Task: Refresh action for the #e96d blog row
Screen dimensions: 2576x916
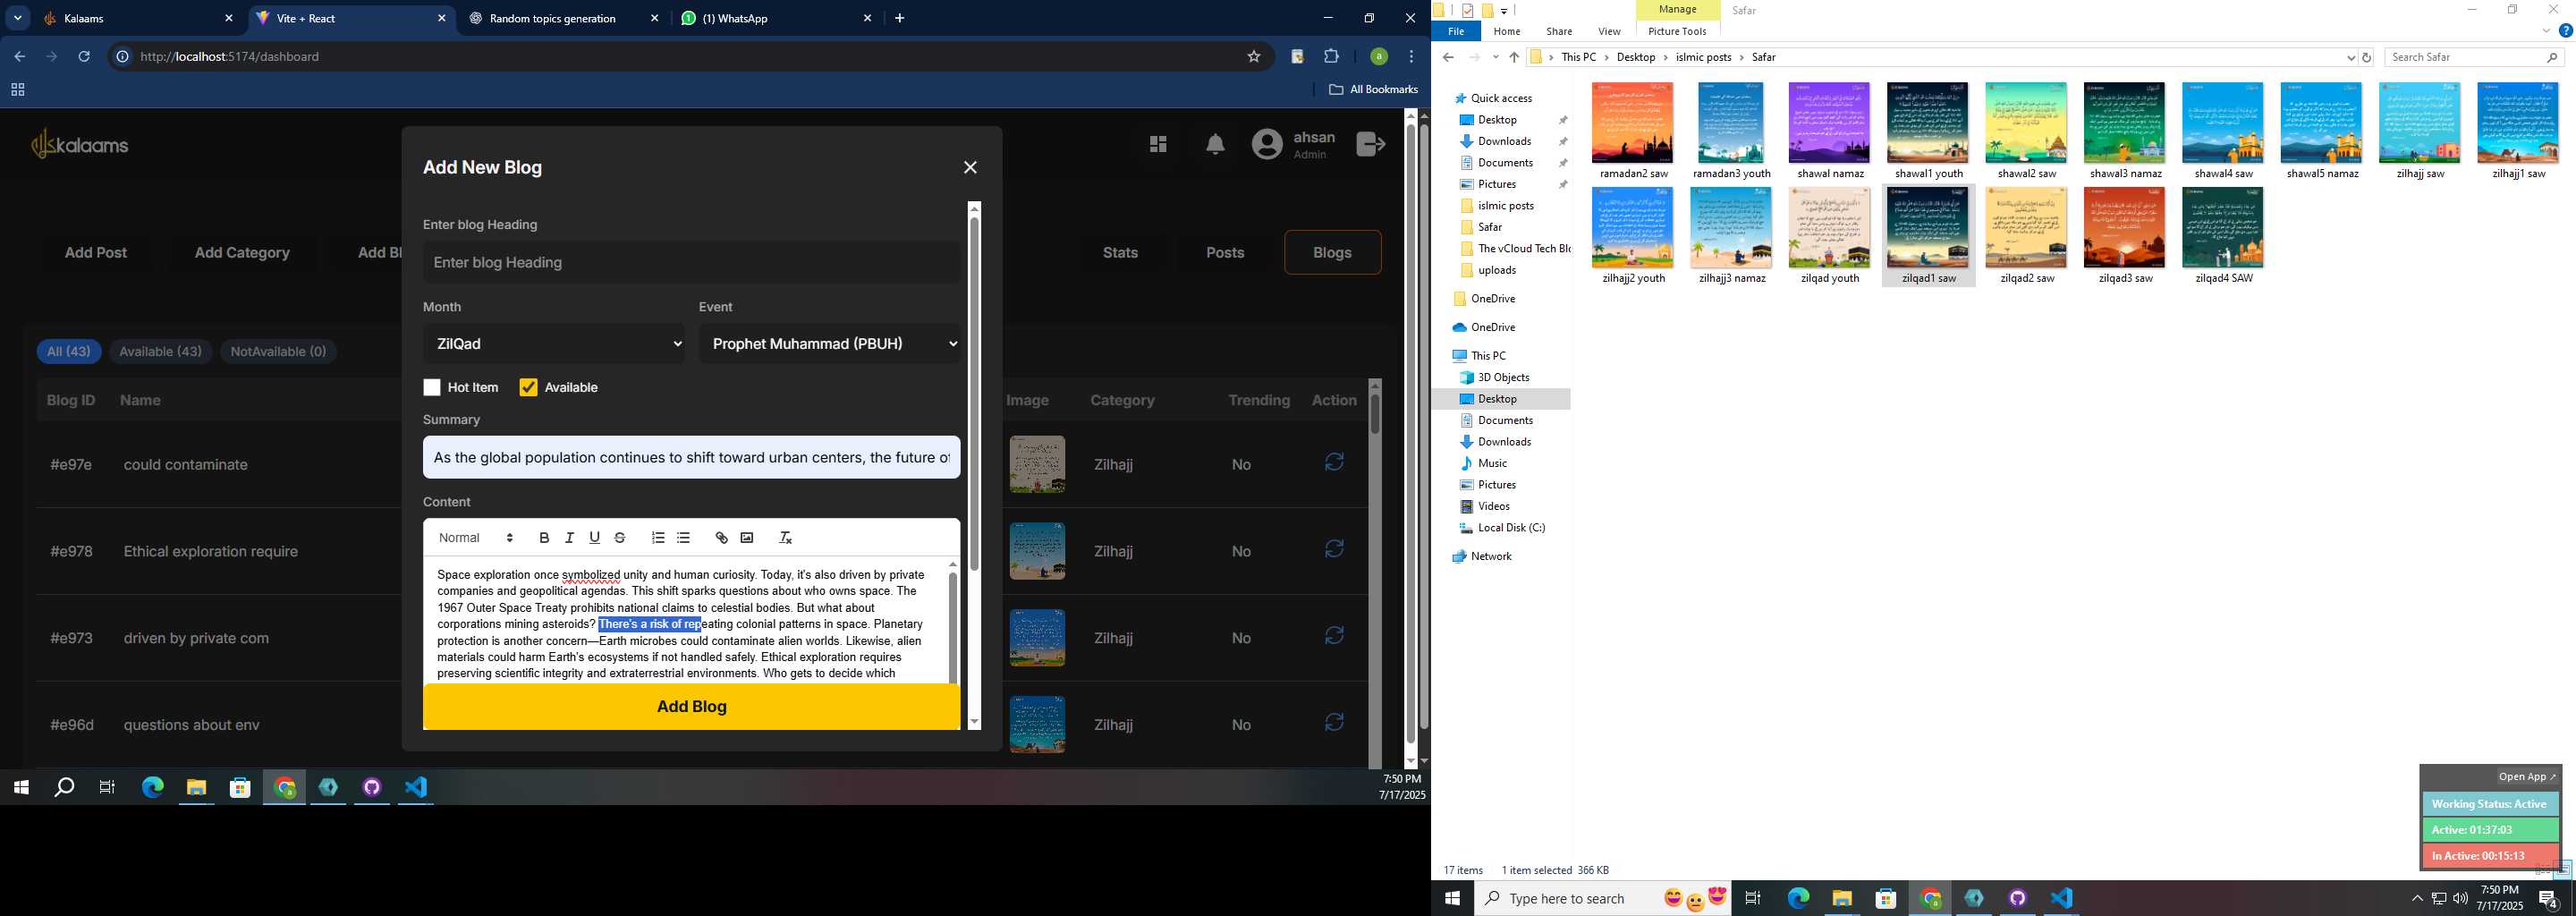Action: pos(1334,722)
